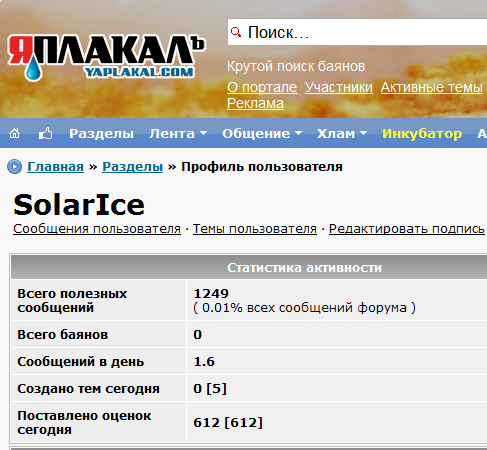
Task: Click the Создано тем сегодня value 0 [5]
Action: click(x=210, y=388)
